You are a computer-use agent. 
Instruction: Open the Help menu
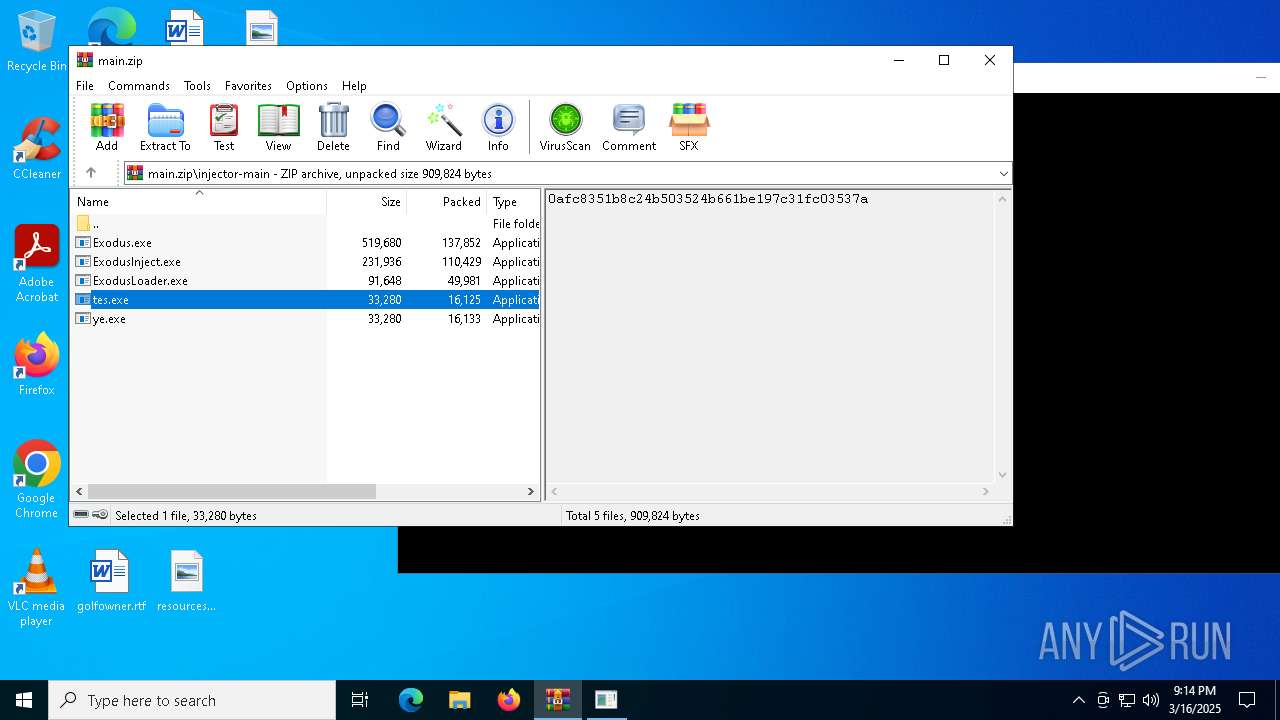(354, 86)
